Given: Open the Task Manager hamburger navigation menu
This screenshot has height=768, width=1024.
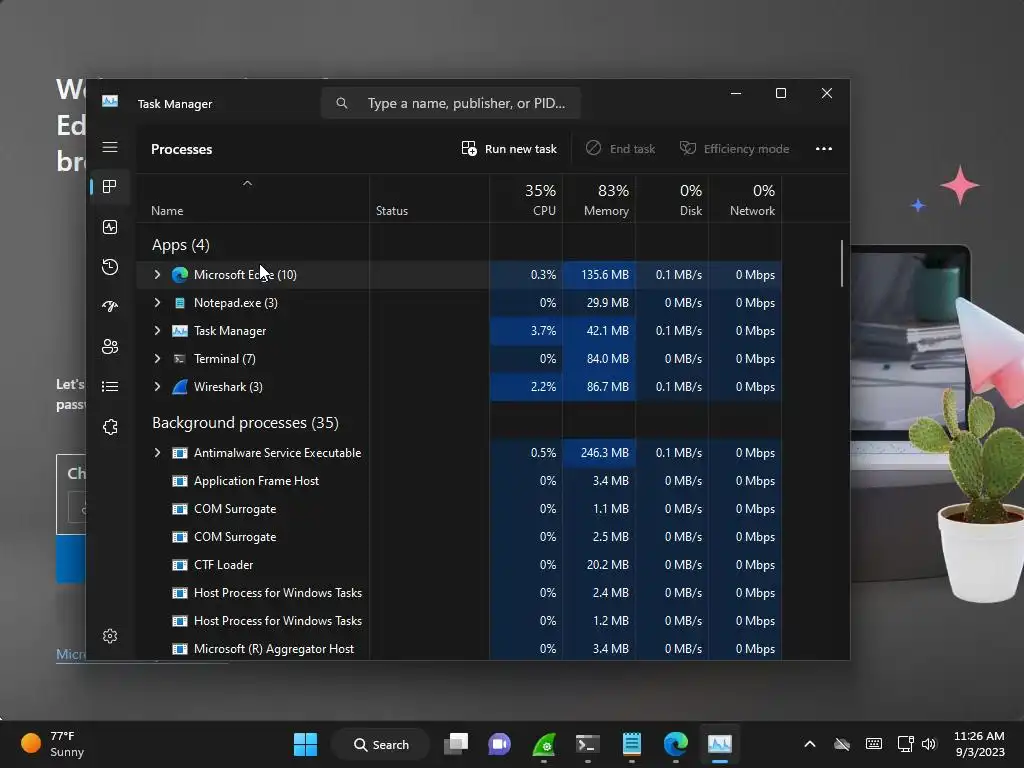Looking at the screenshot, I should tap(110, 147).
